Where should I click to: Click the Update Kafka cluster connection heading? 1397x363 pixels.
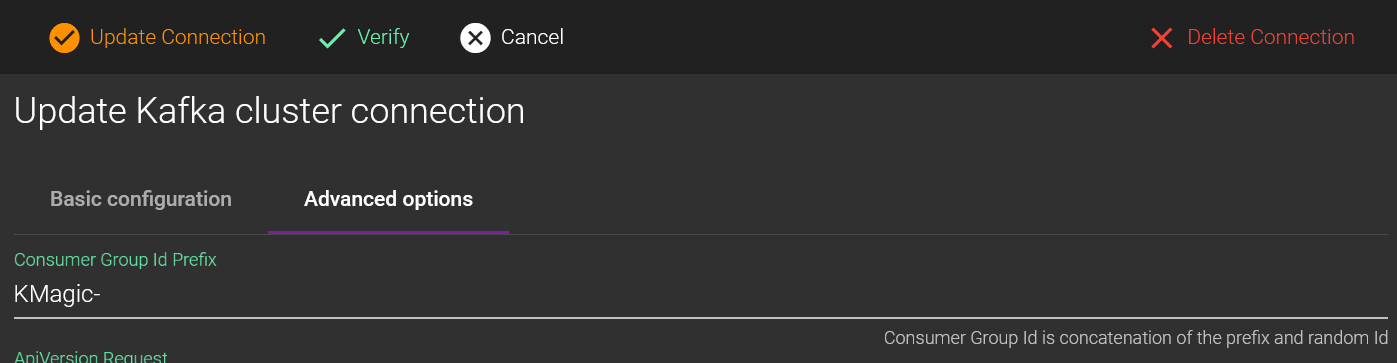click(x=269, y=111)
